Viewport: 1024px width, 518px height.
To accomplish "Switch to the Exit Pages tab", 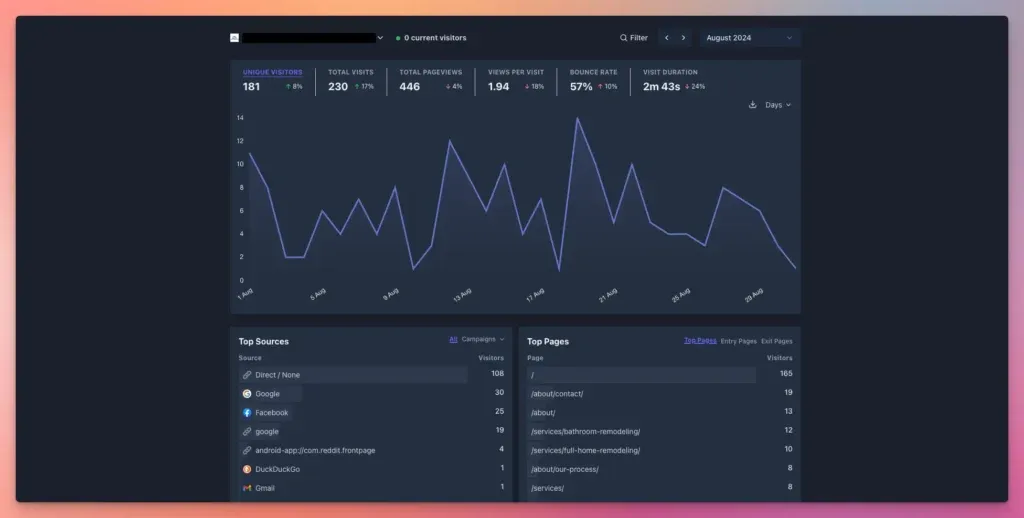I will tap(776, 341).
